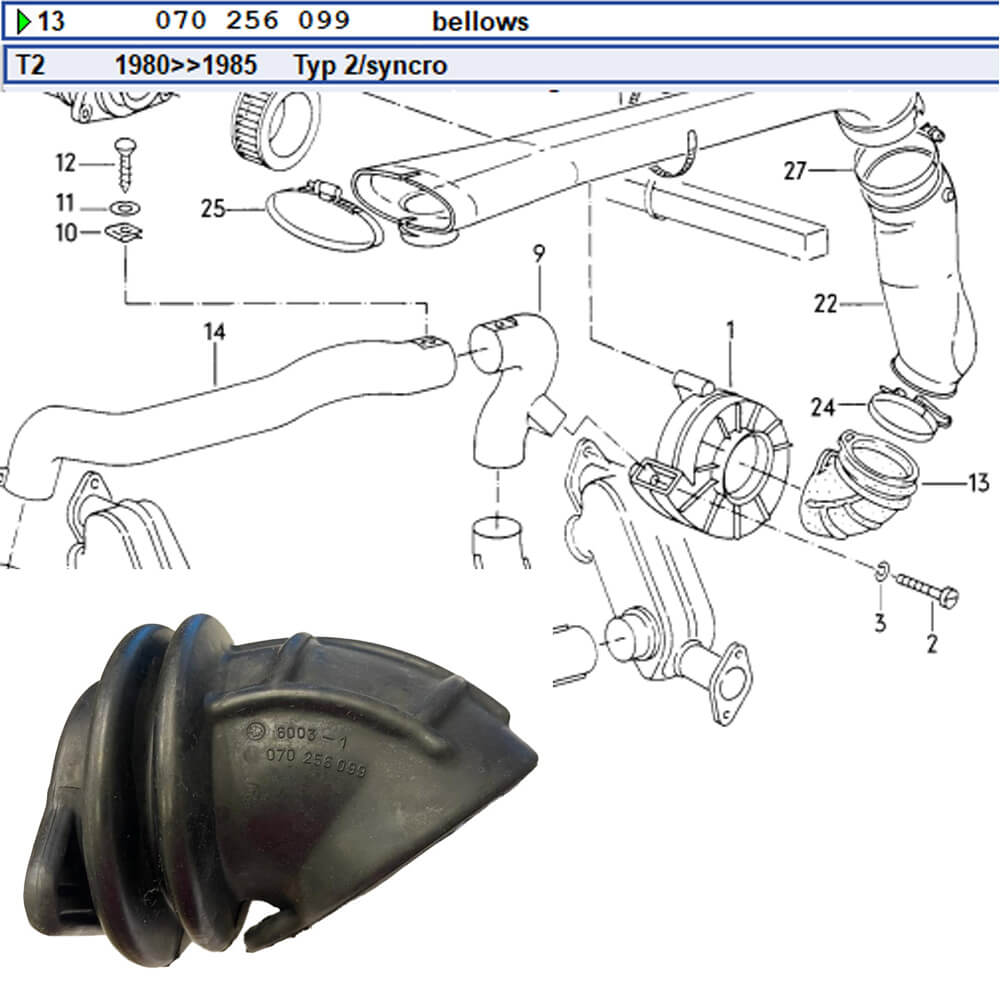Image resolution: width=1000 pixels, height=1000 pixels.
Task: Select the 'bellows' description text
Action: pos(480,21)
